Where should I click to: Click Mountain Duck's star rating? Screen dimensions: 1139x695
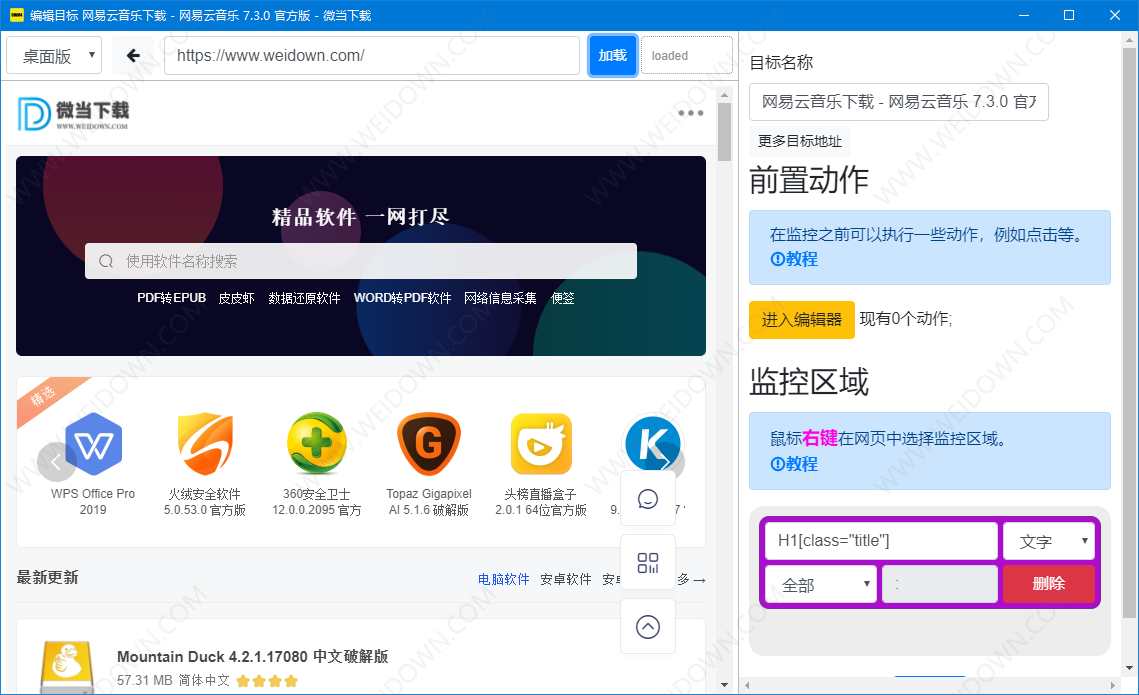coord(267,681)
